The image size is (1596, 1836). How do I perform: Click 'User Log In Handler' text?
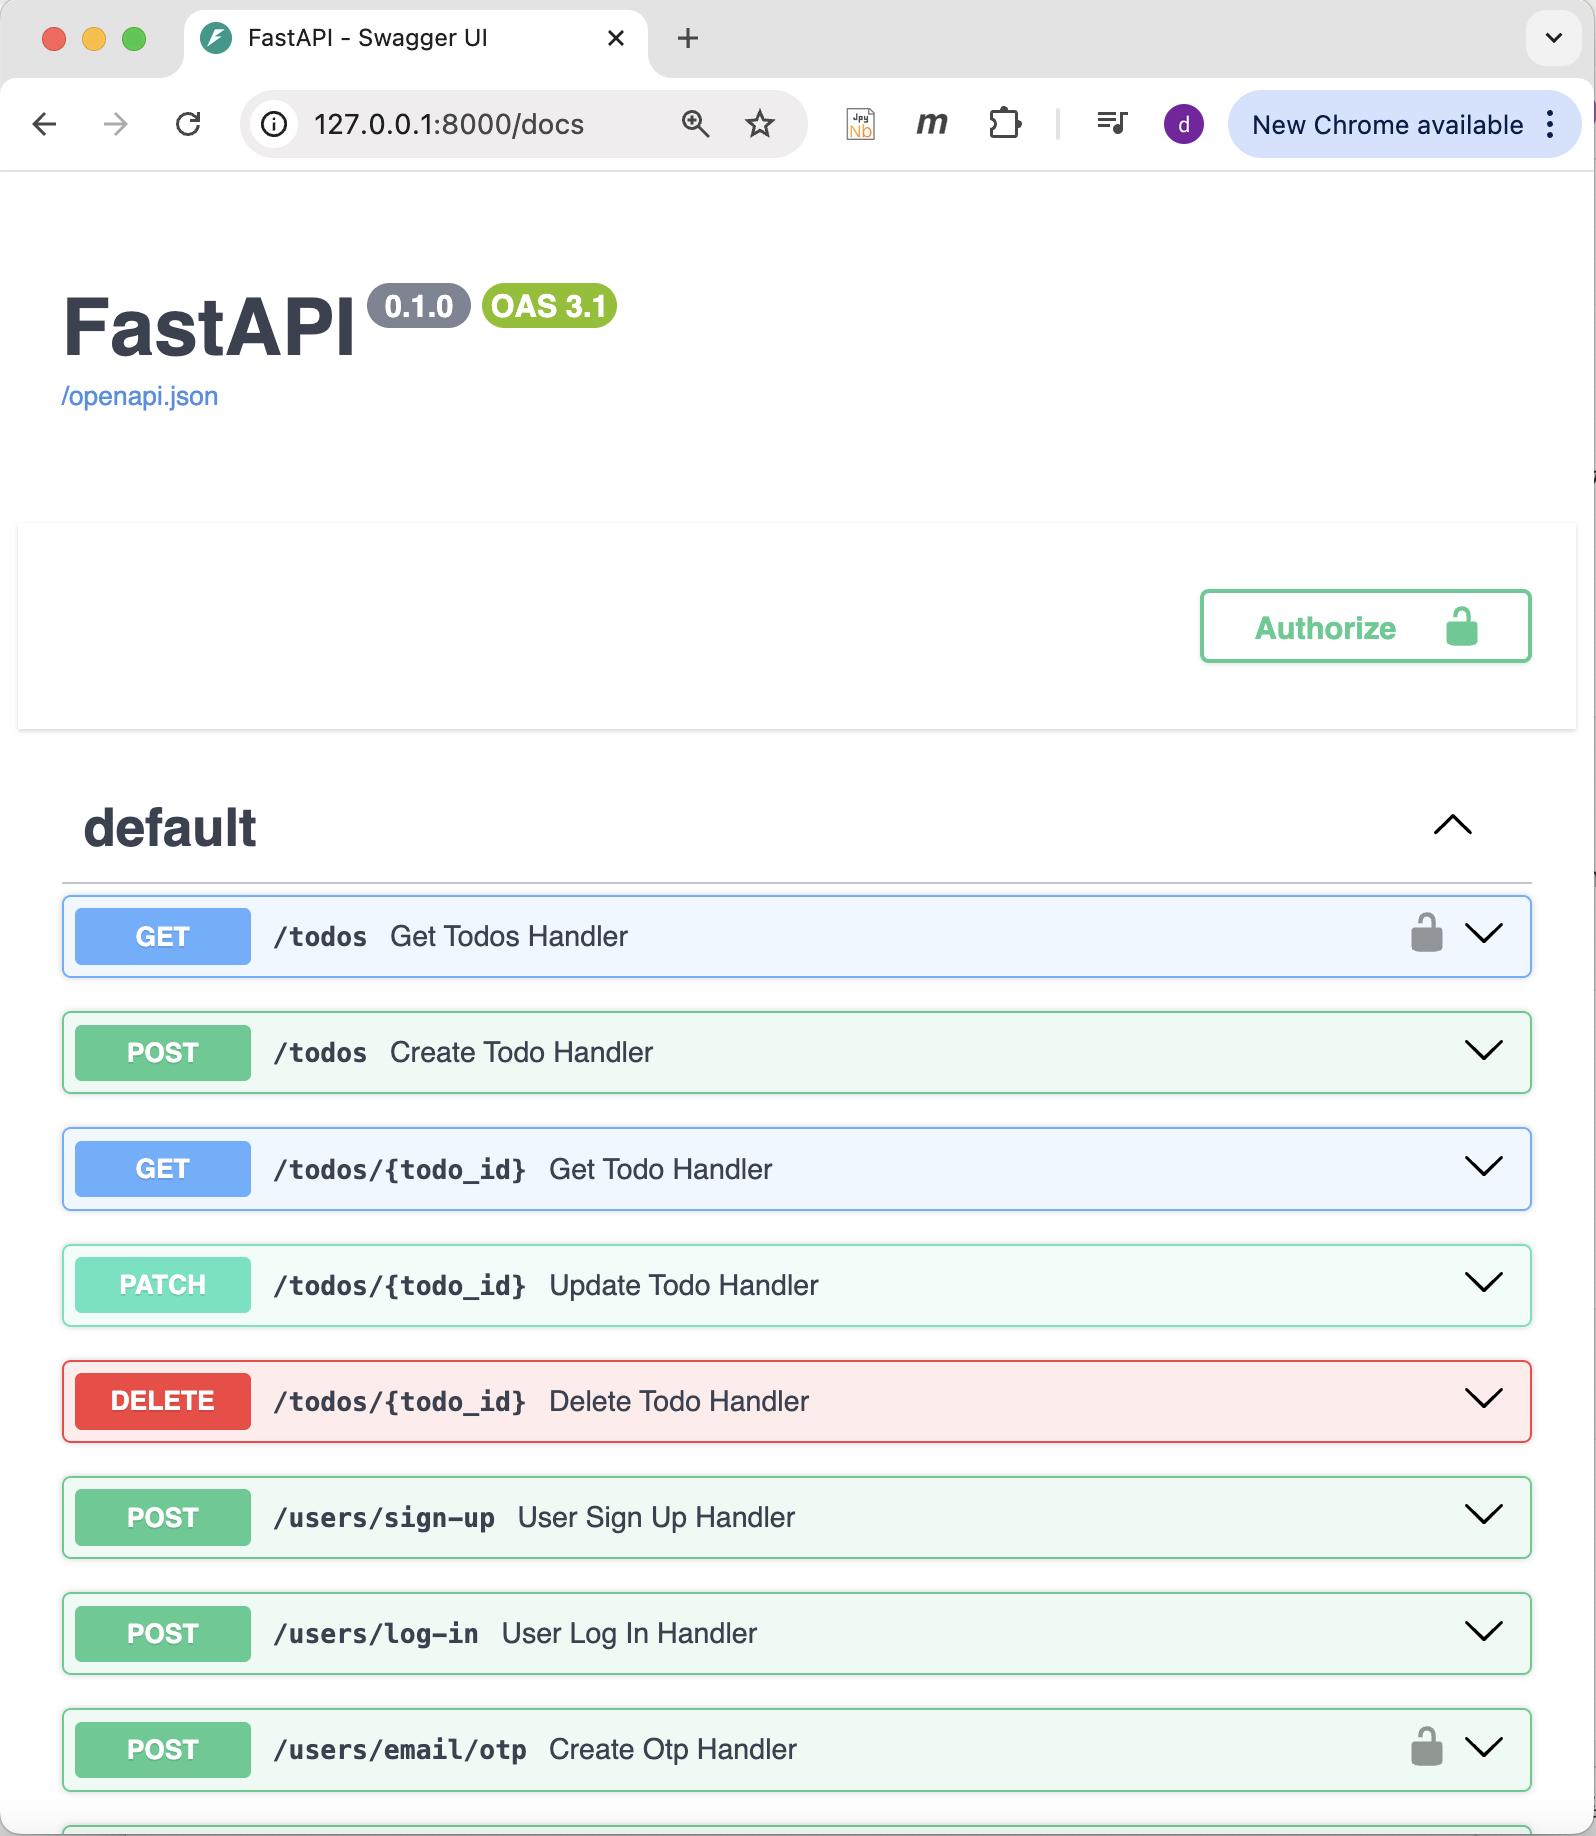629,1634
